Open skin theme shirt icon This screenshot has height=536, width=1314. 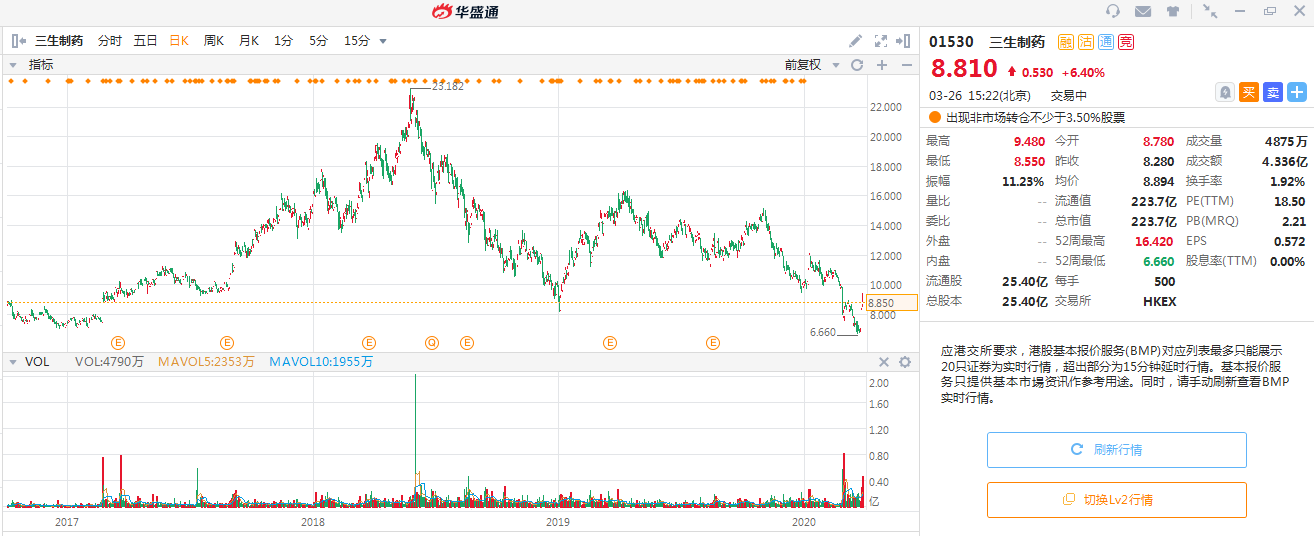pos(1173,11)
